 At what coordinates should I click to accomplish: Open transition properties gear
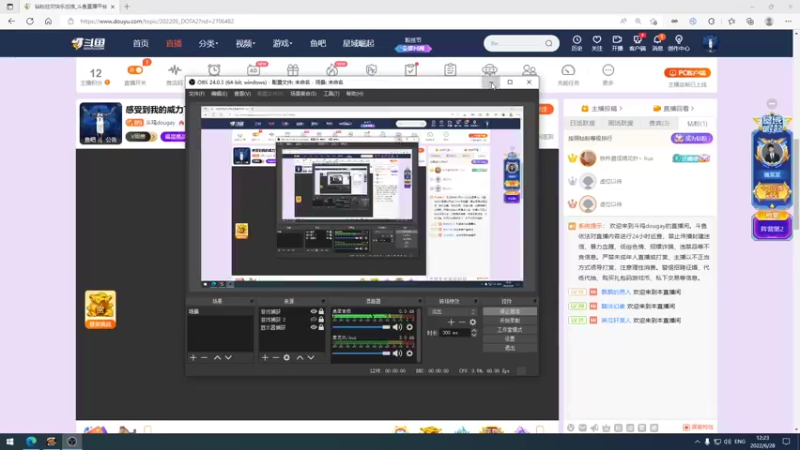click(x=473, y=322)
